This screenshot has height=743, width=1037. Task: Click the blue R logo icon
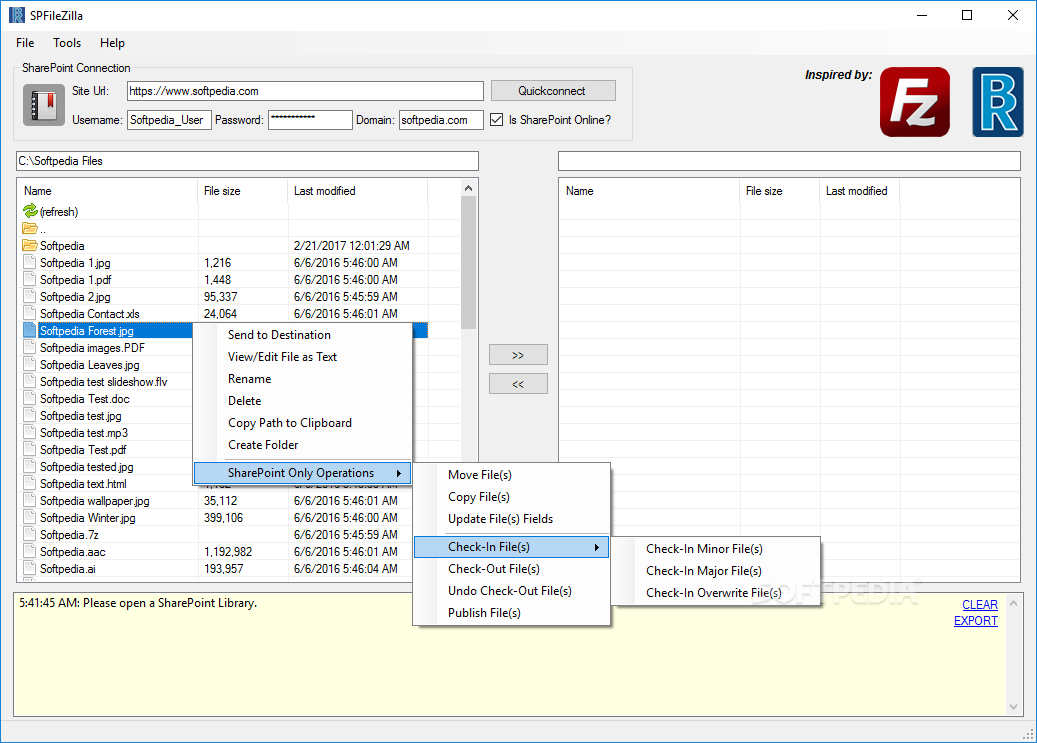[x=997, y=102]
